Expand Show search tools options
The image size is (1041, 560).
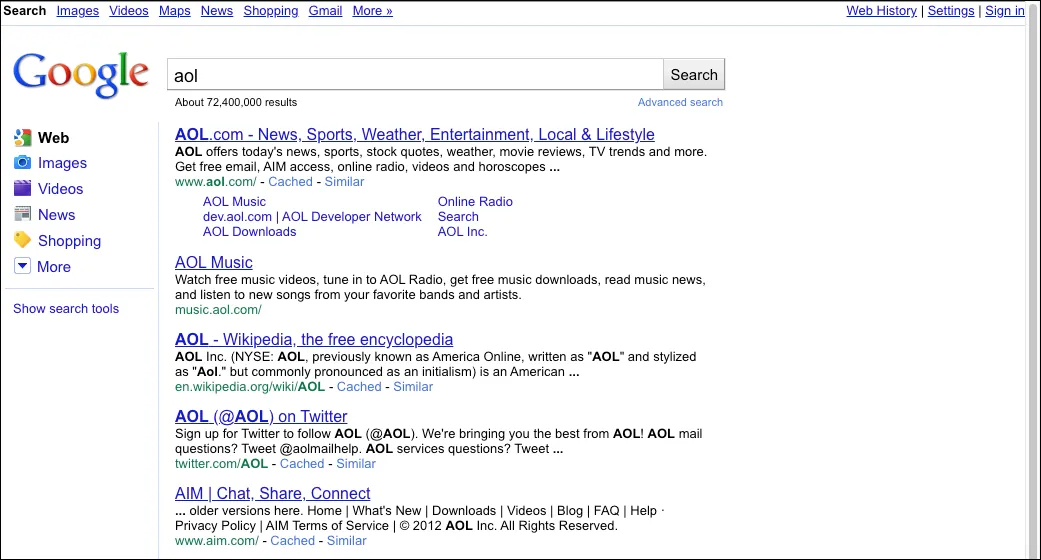click(66, 309)
